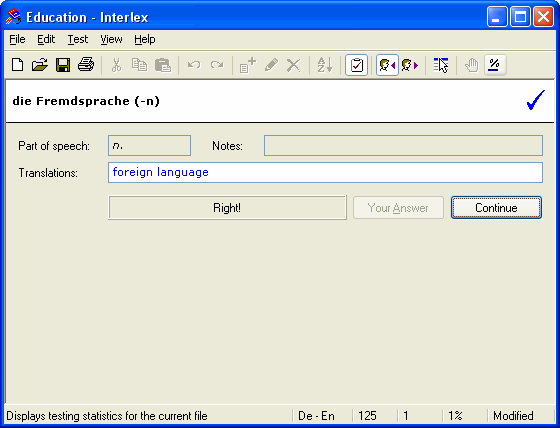Image resolution: width=560 pixels, height=428 pixels.
Task: Click the Cut scissors icon
Action: (116, 65)
